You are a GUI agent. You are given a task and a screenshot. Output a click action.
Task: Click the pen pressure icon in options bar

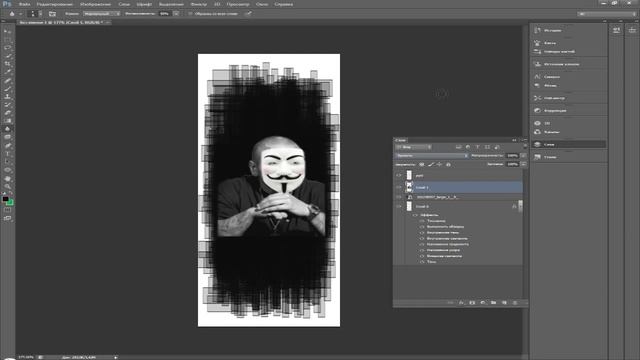(x=248, y=13)
